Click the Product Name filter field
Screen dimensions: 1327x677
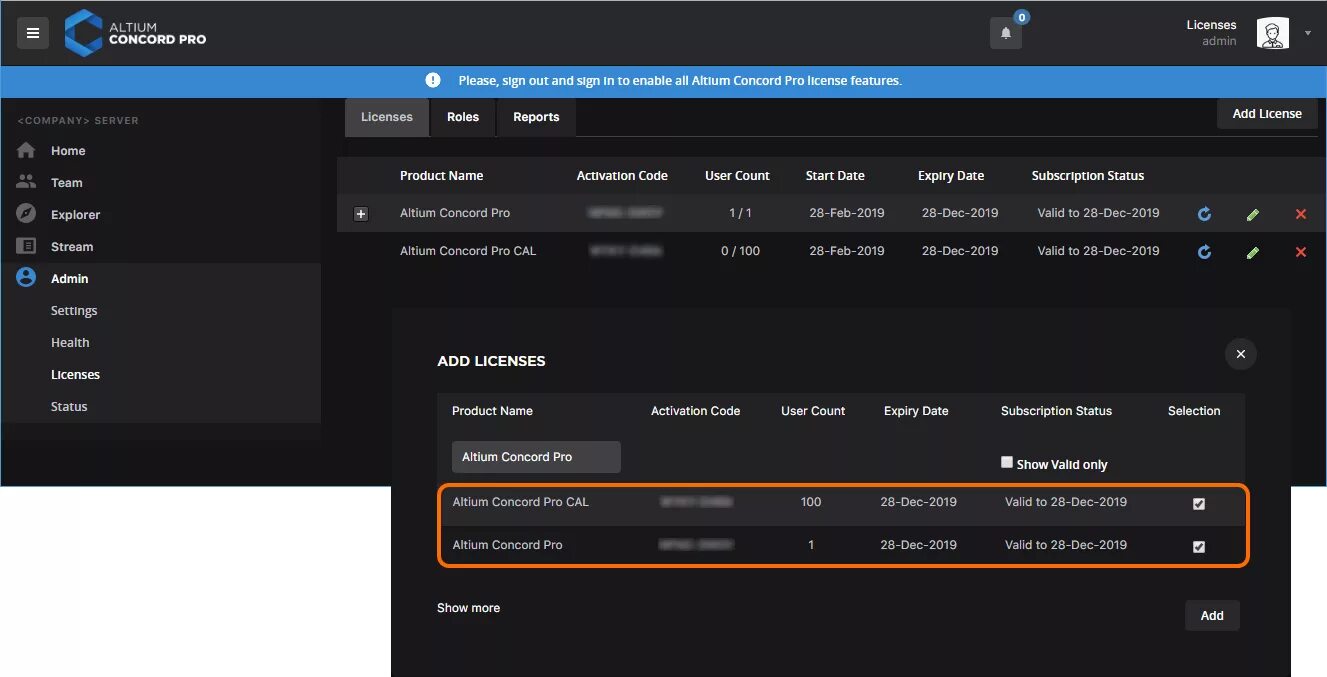pyautogui.click(x=536, y=457)
